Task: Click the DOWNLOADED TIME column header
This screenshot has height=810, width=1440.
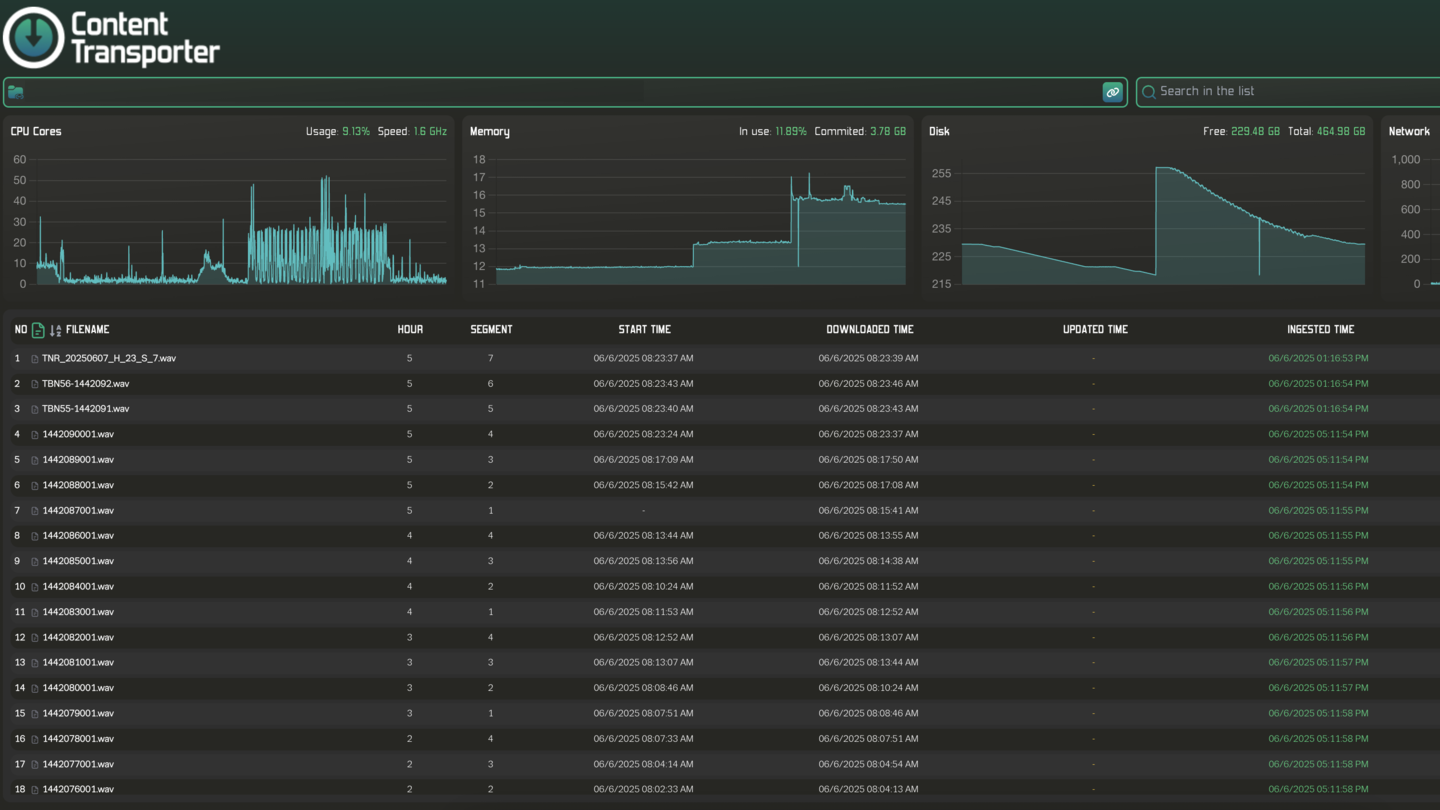Action: [x=869, y=330]
